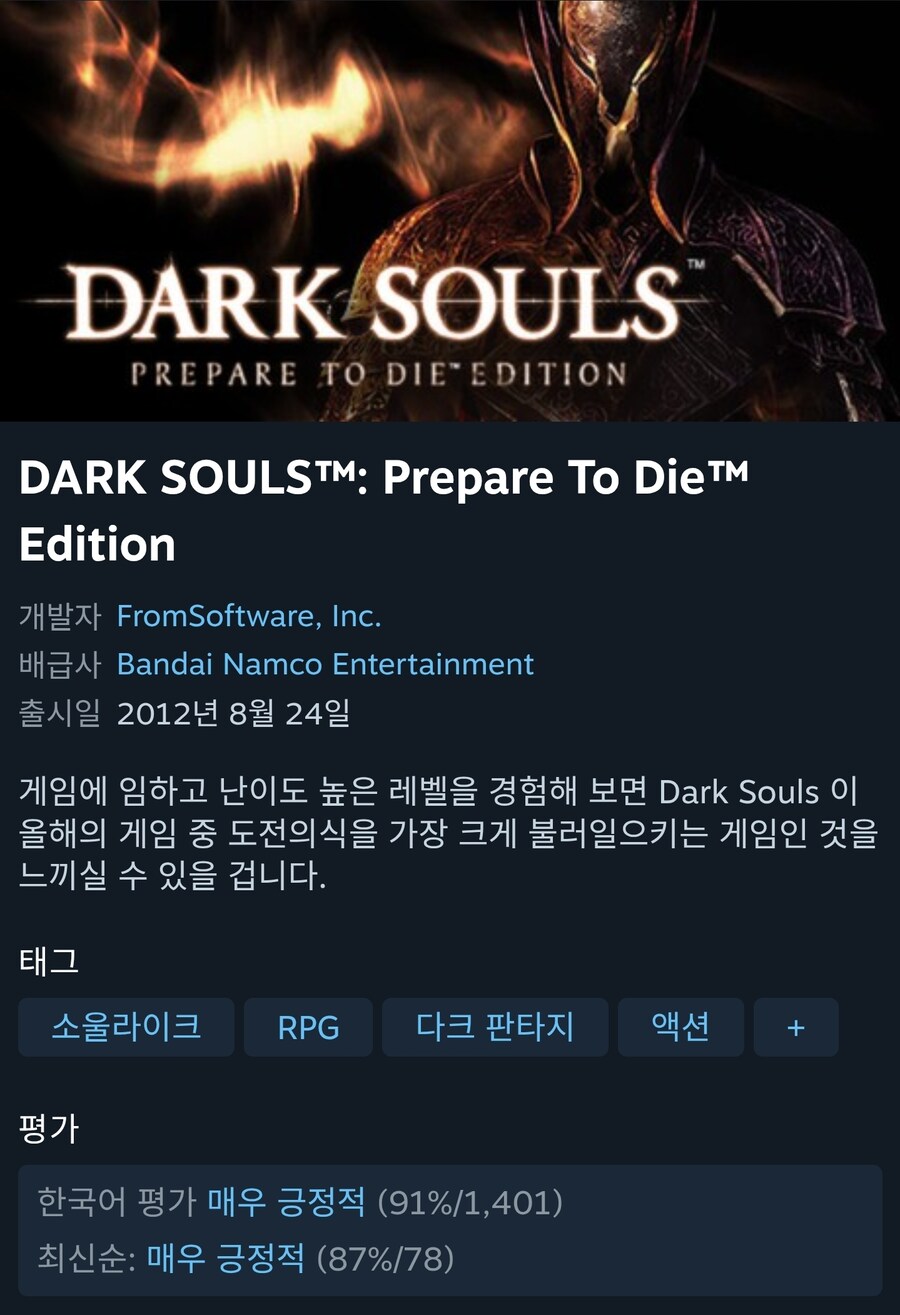Screen dimensions: 900x1315
Task: Open Korean reviews 매우 긍정적 link
Action: (x=286, y=1201)
